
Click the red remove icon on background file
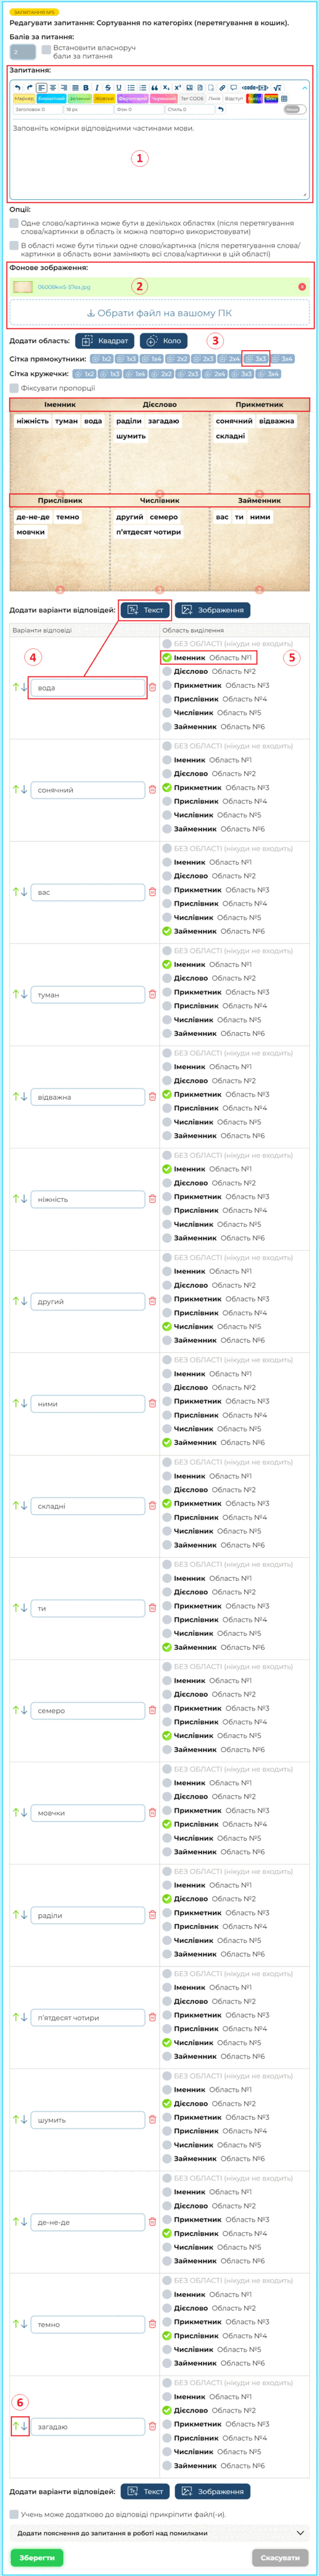[302, 287]
